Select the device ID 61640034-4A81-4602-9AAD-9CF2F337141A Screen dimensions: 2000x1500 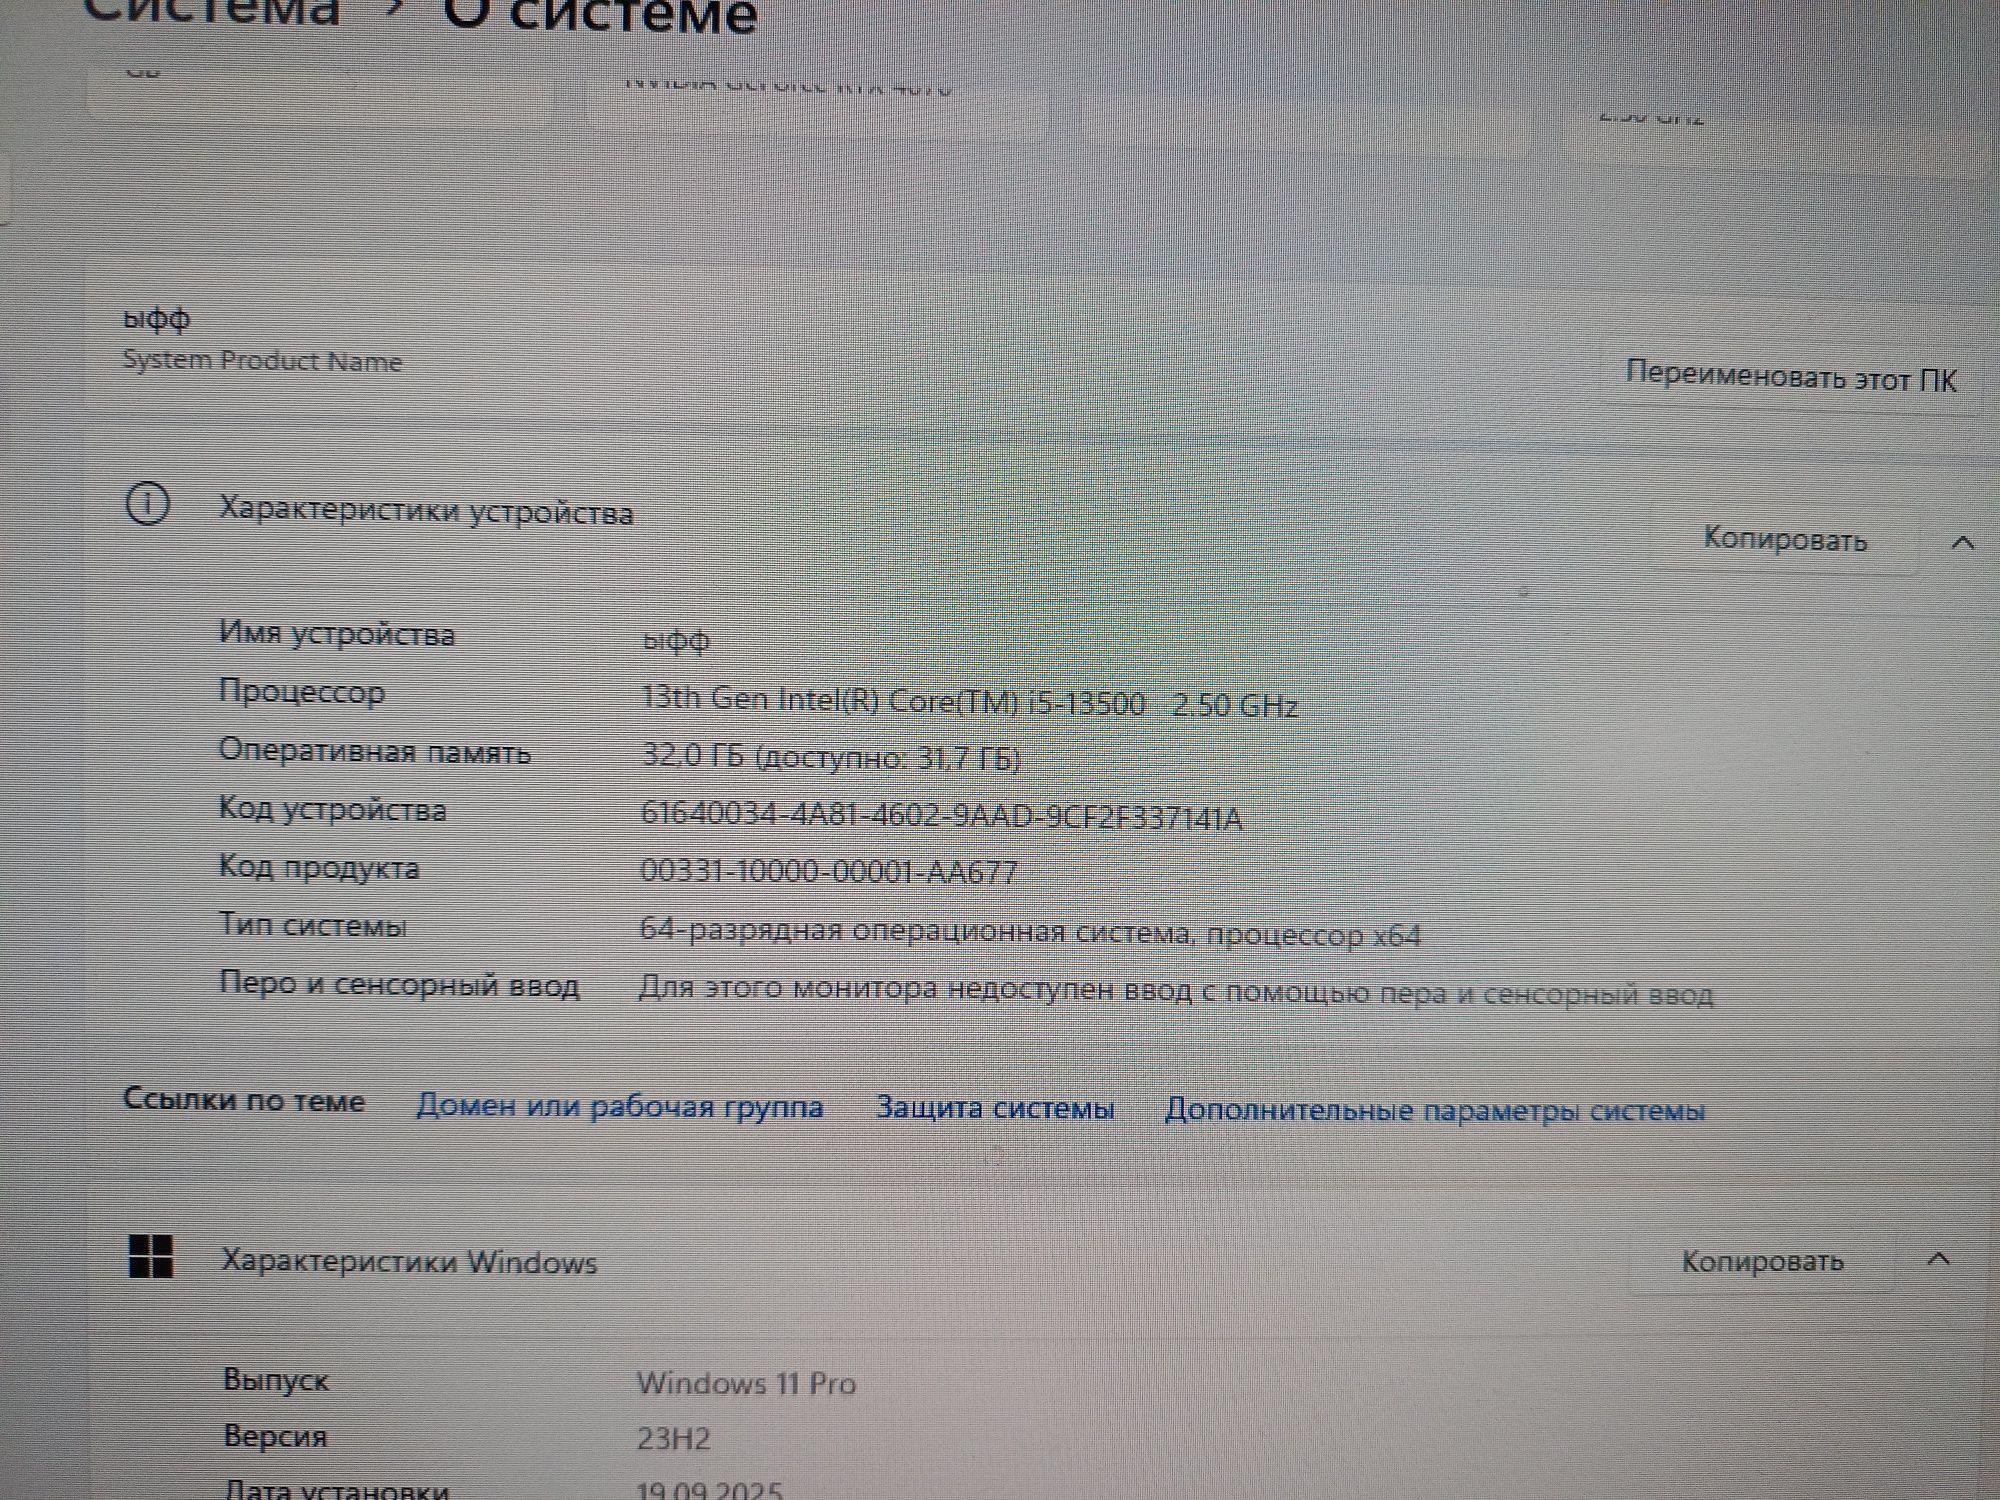(941, 816)
